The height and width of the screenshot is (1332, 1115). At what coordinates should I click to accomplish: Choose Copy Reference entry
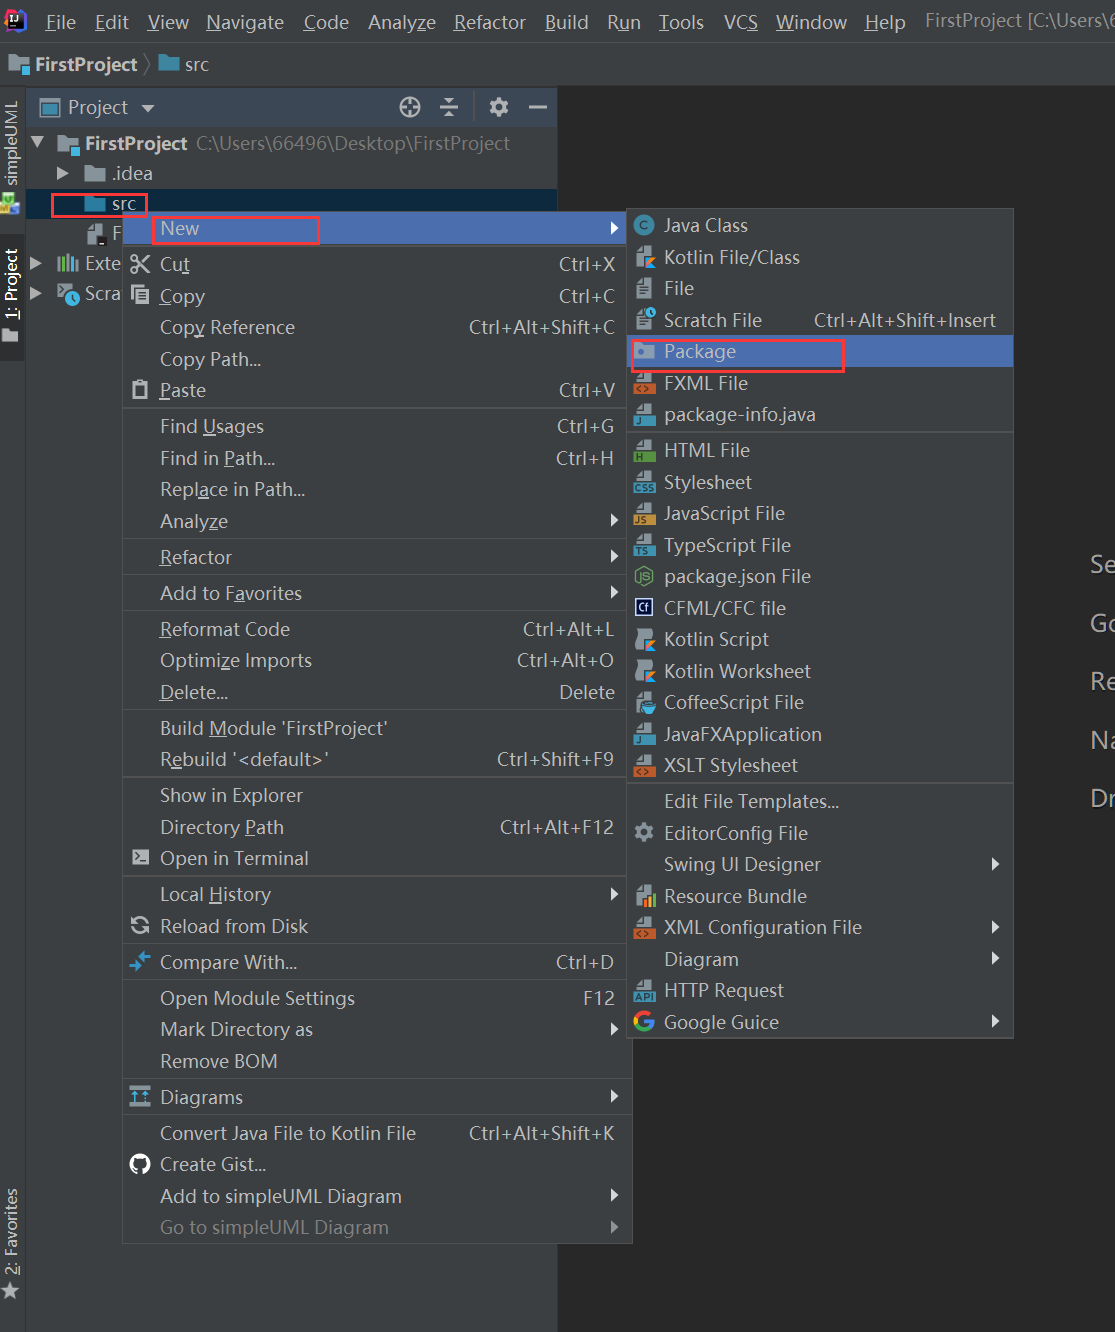tap(377, 327)
